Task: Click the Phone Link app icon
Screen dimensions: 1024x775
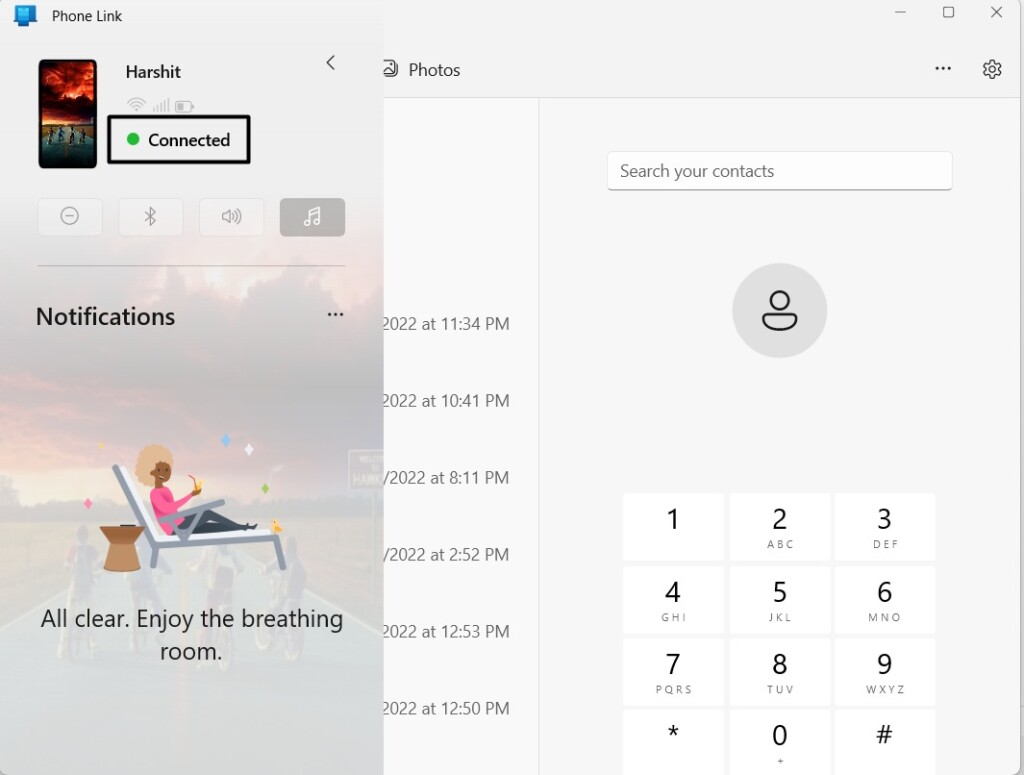Action: [25, 16]
